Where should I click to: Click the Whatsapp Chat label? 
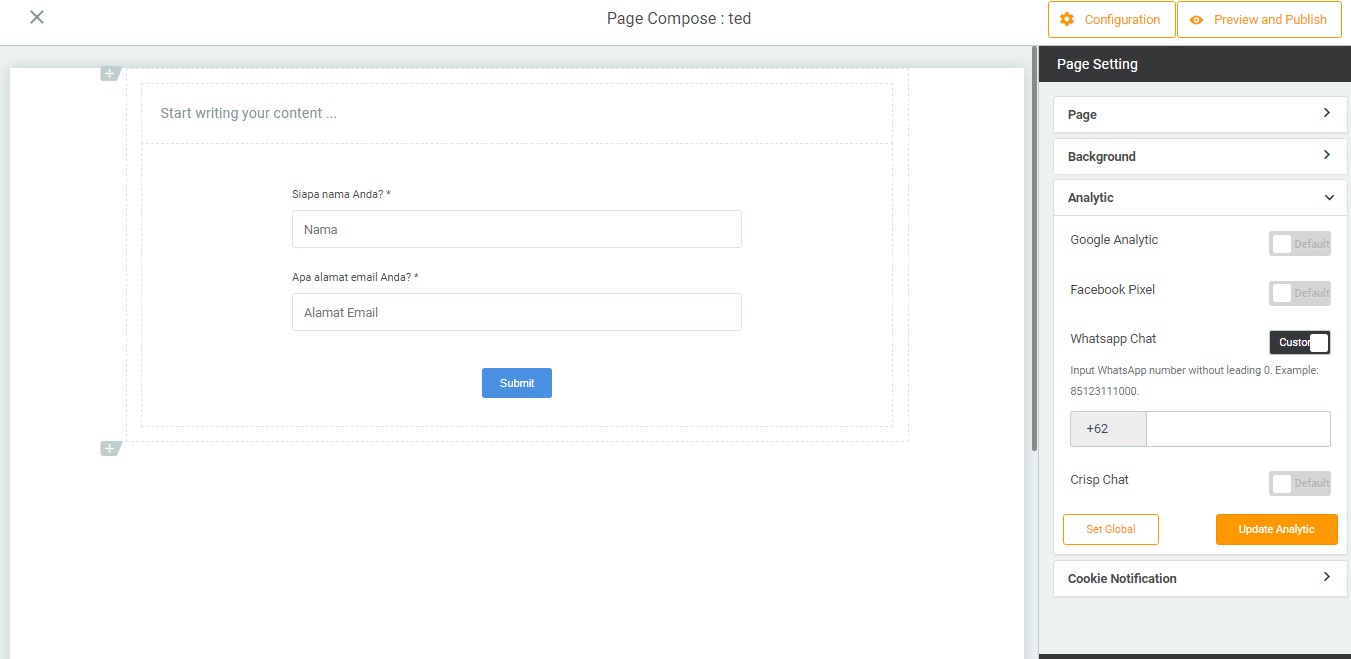click(x=1113, y=339)
